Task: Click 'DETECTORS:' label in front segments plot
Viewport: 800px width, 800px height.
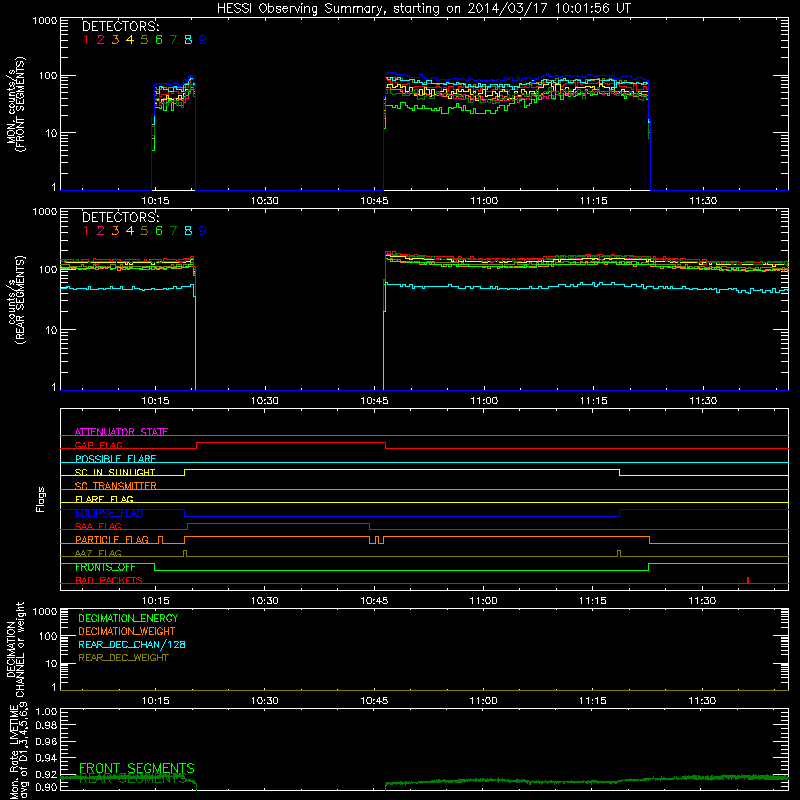Action: pyautogui.click(x=120, y=26)
